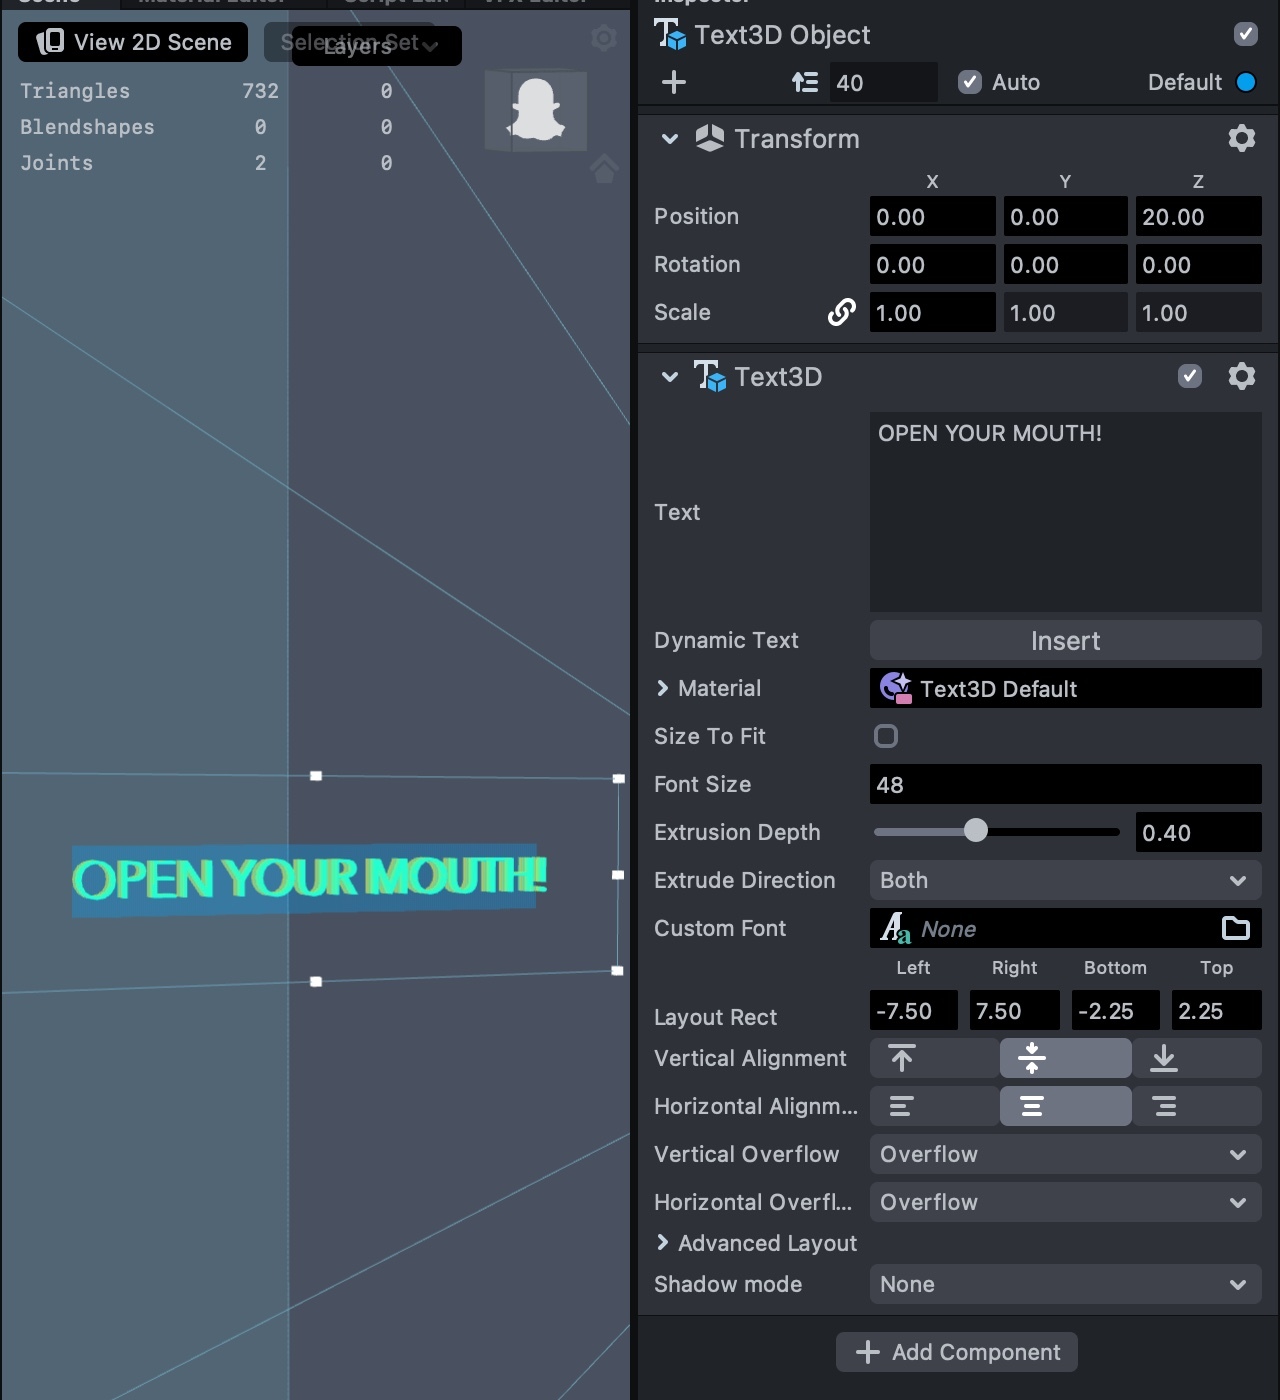This screenshot has height=1400, width=1280.
Task: Uncheck the Auto render order checkbox
Action: [969, 82]
